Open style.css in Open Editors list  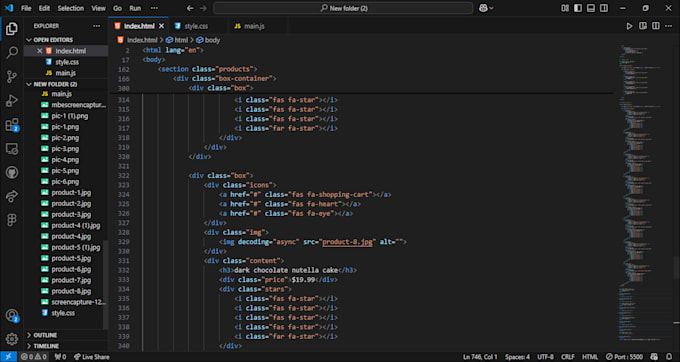(x=65, y=62)
